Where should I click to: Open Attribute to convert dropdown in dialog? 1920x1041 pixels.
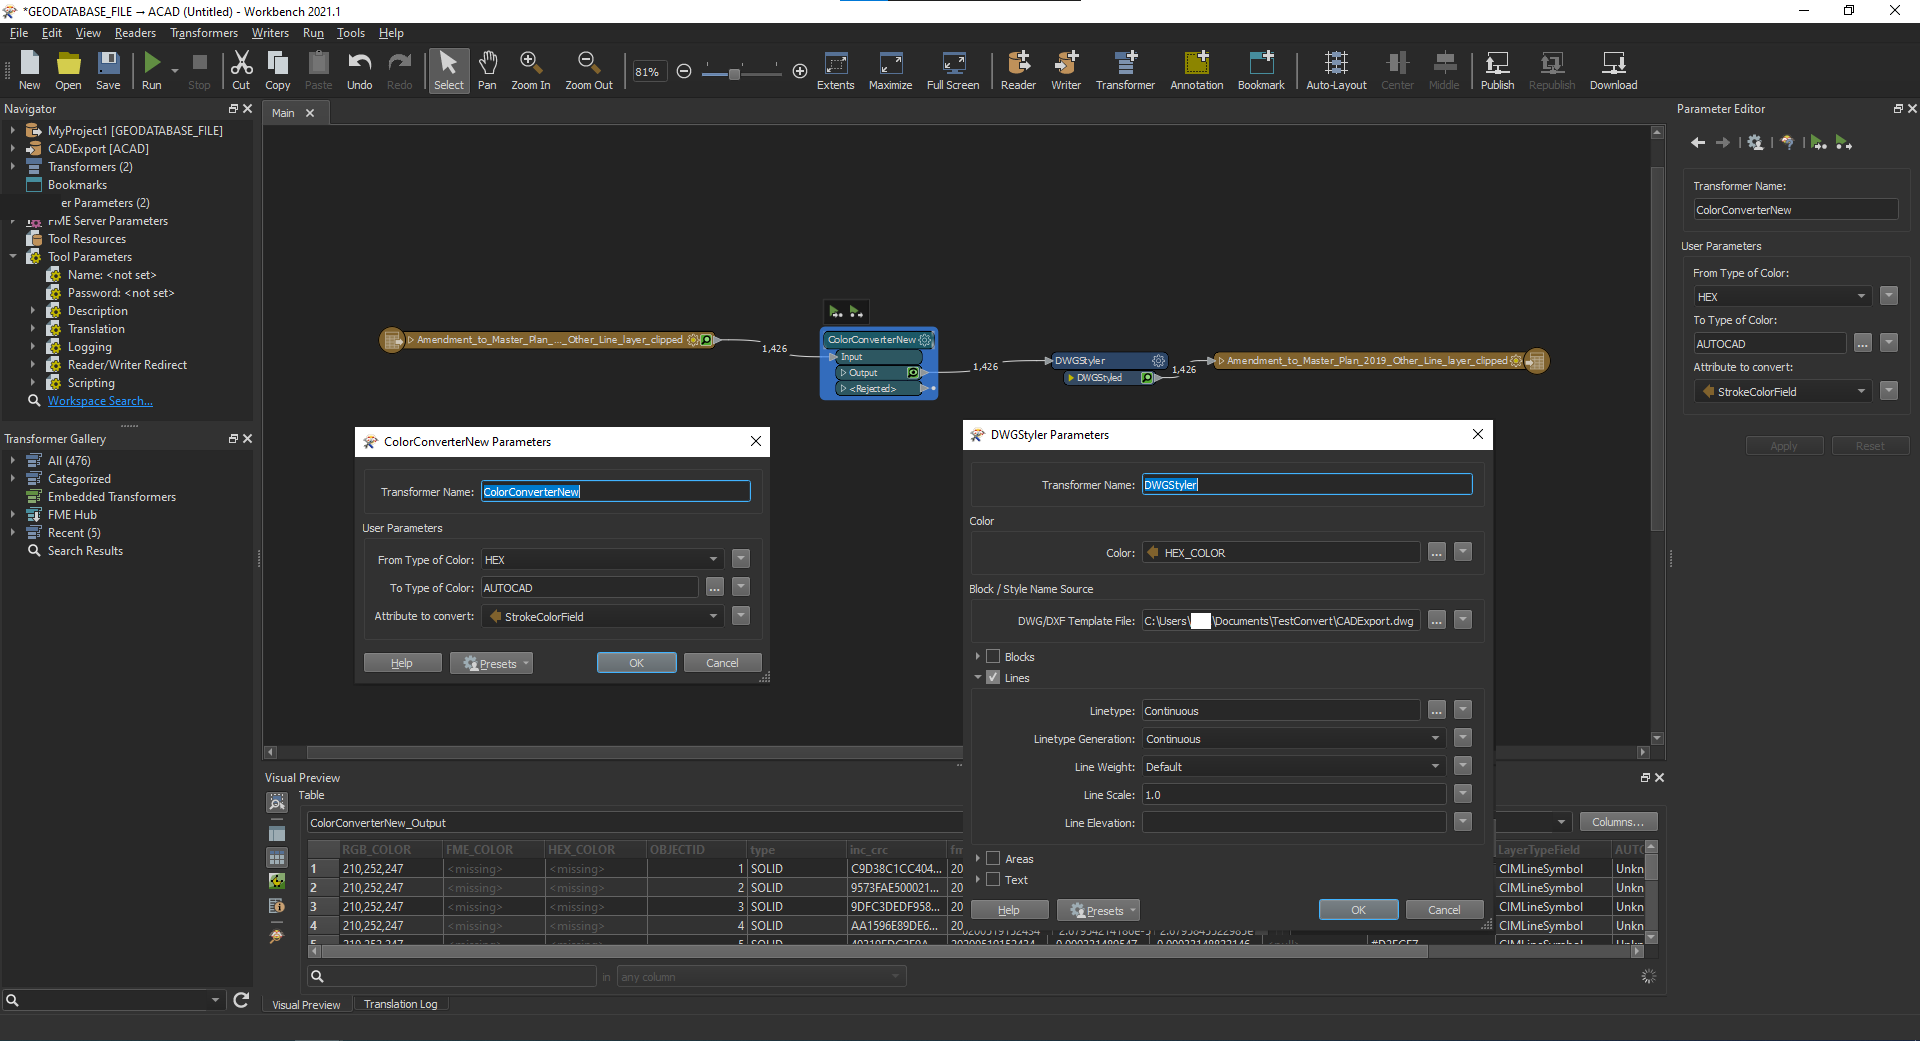pyautogui.click(x=602, y=616)
